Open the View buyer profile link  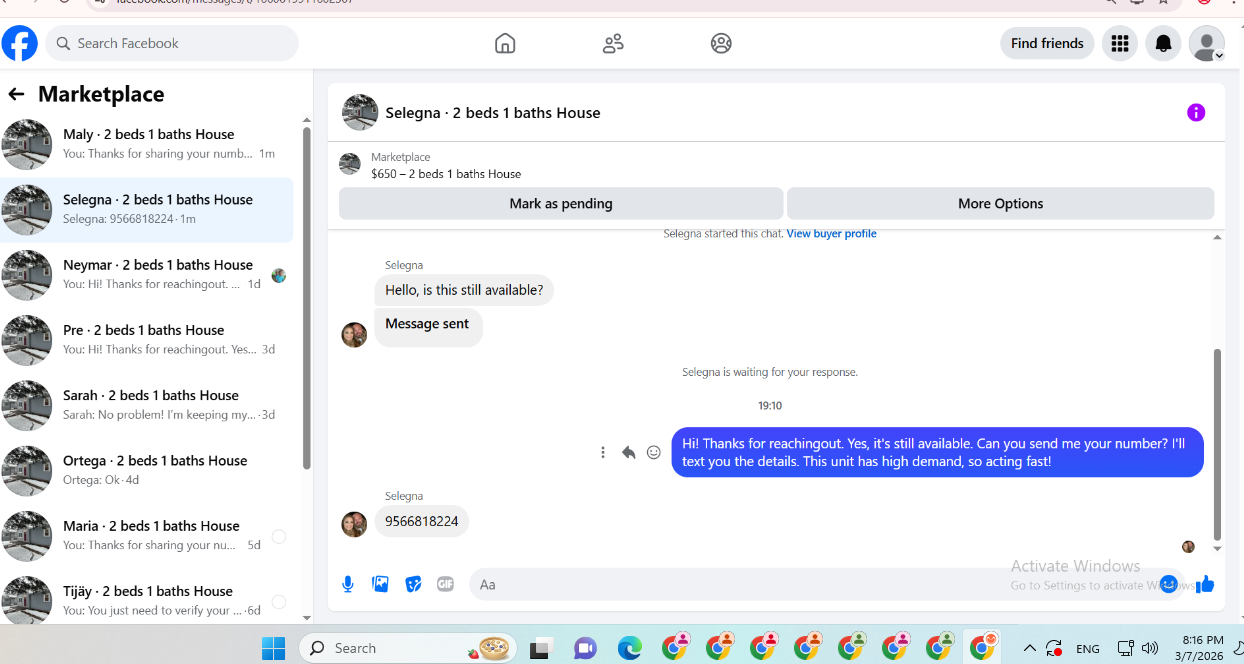click(831, 234)
